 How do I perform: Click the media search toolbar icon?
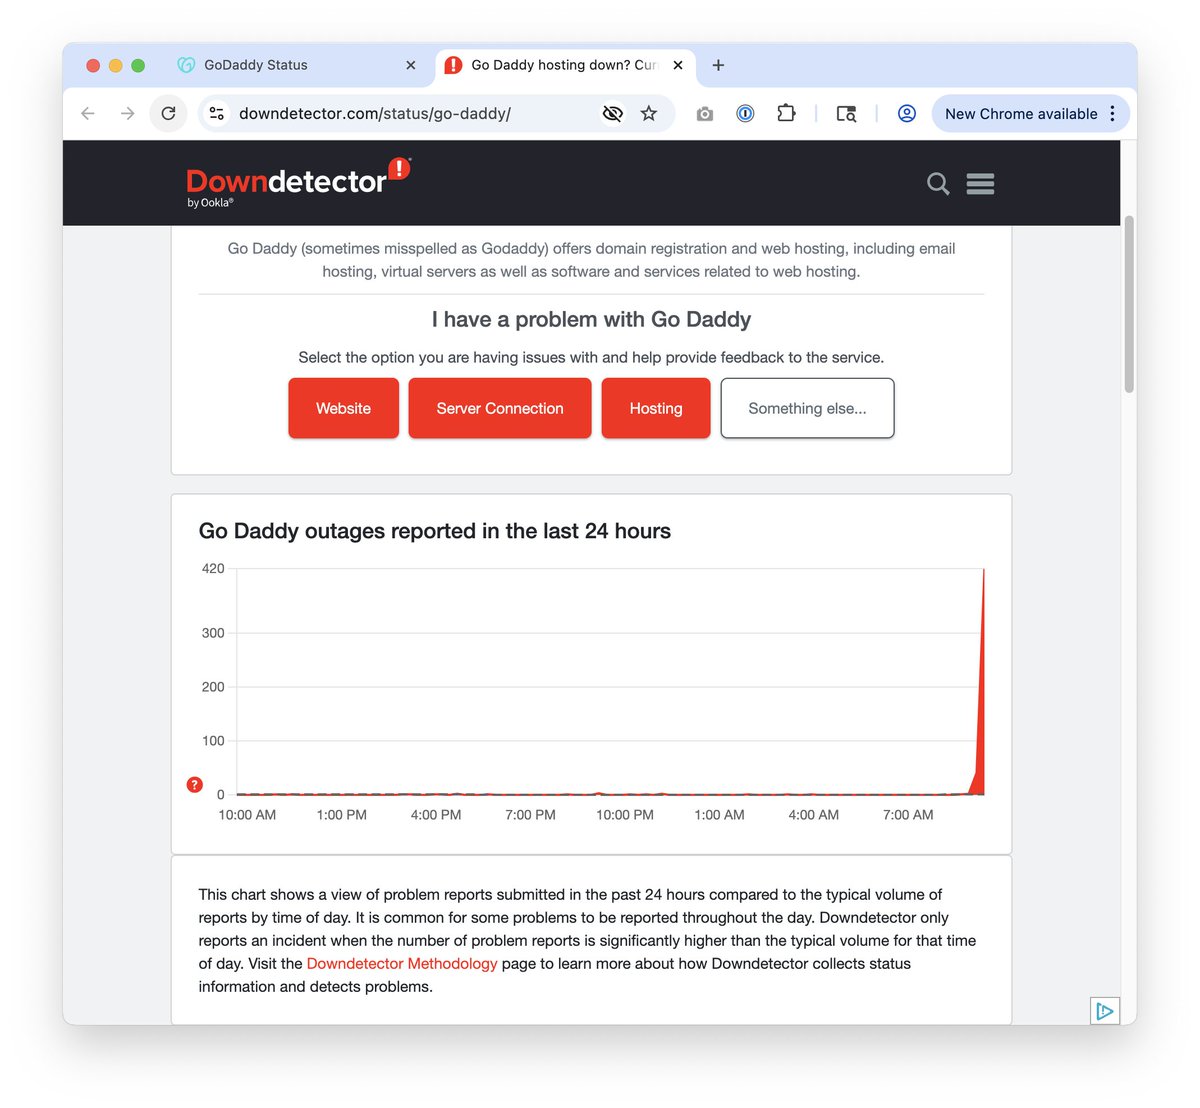click(846, 114)
